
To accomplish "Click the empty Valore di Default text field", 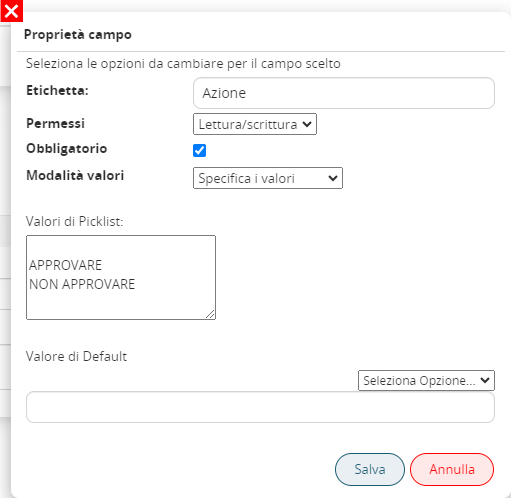I will 260,407.
